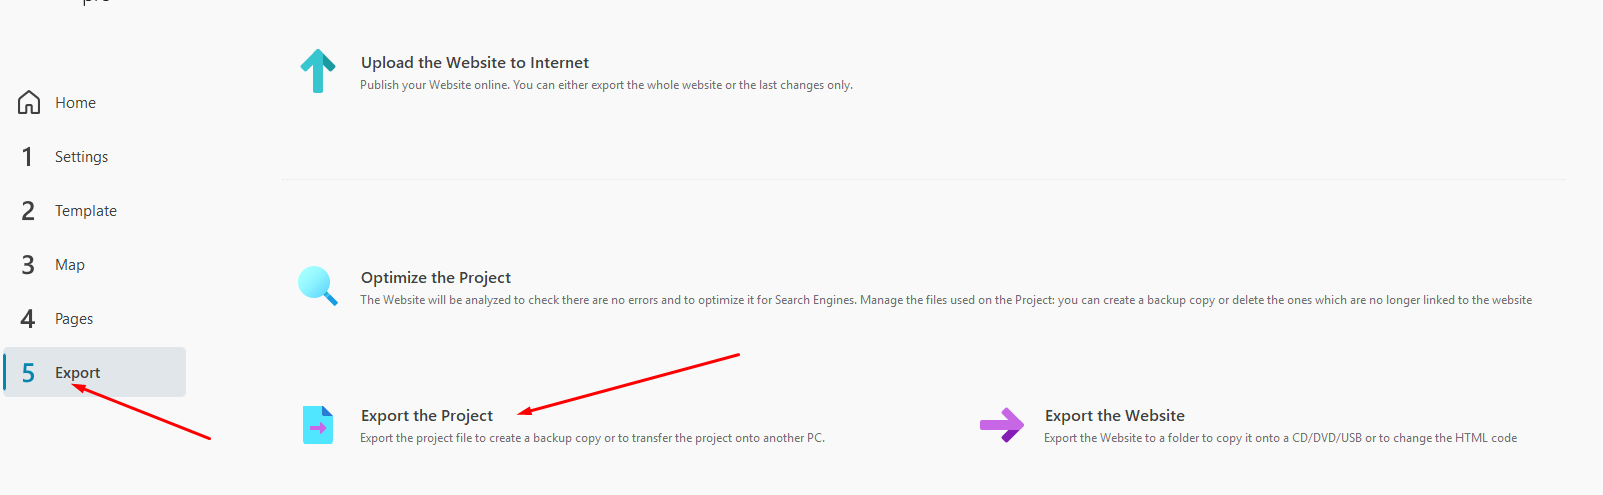Click the Optimize the Project magnifier icon
1603x495 pixels.
(318, 285)
